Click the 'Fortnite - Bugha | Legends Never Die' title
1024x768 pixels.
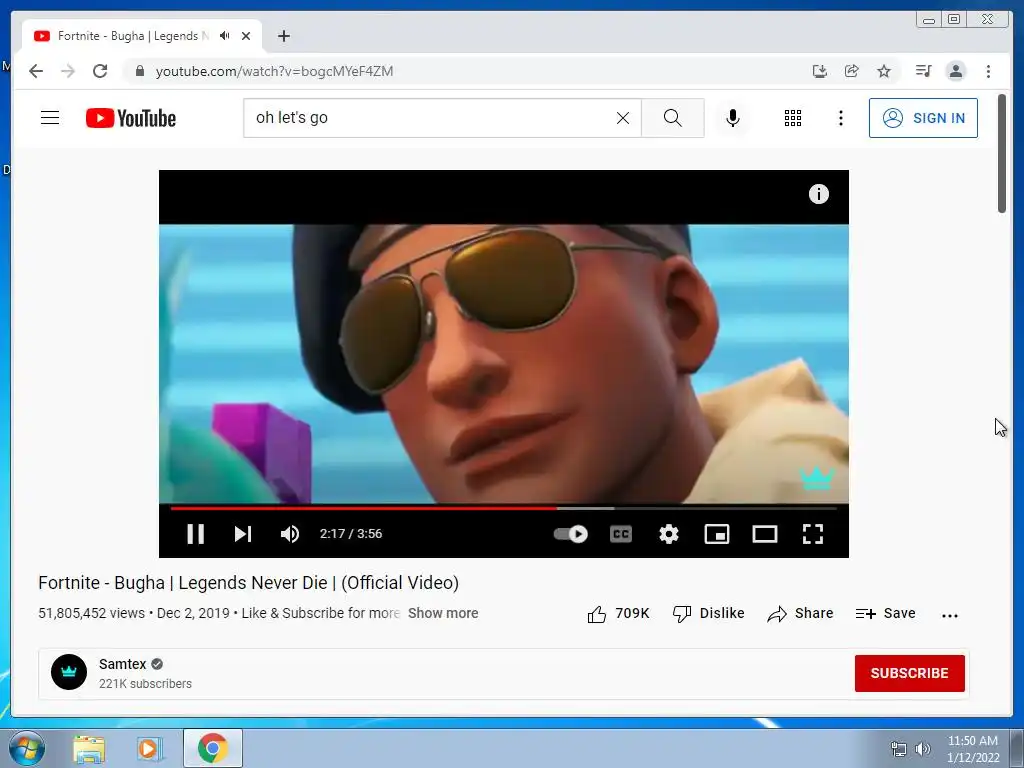coord(248,583)
